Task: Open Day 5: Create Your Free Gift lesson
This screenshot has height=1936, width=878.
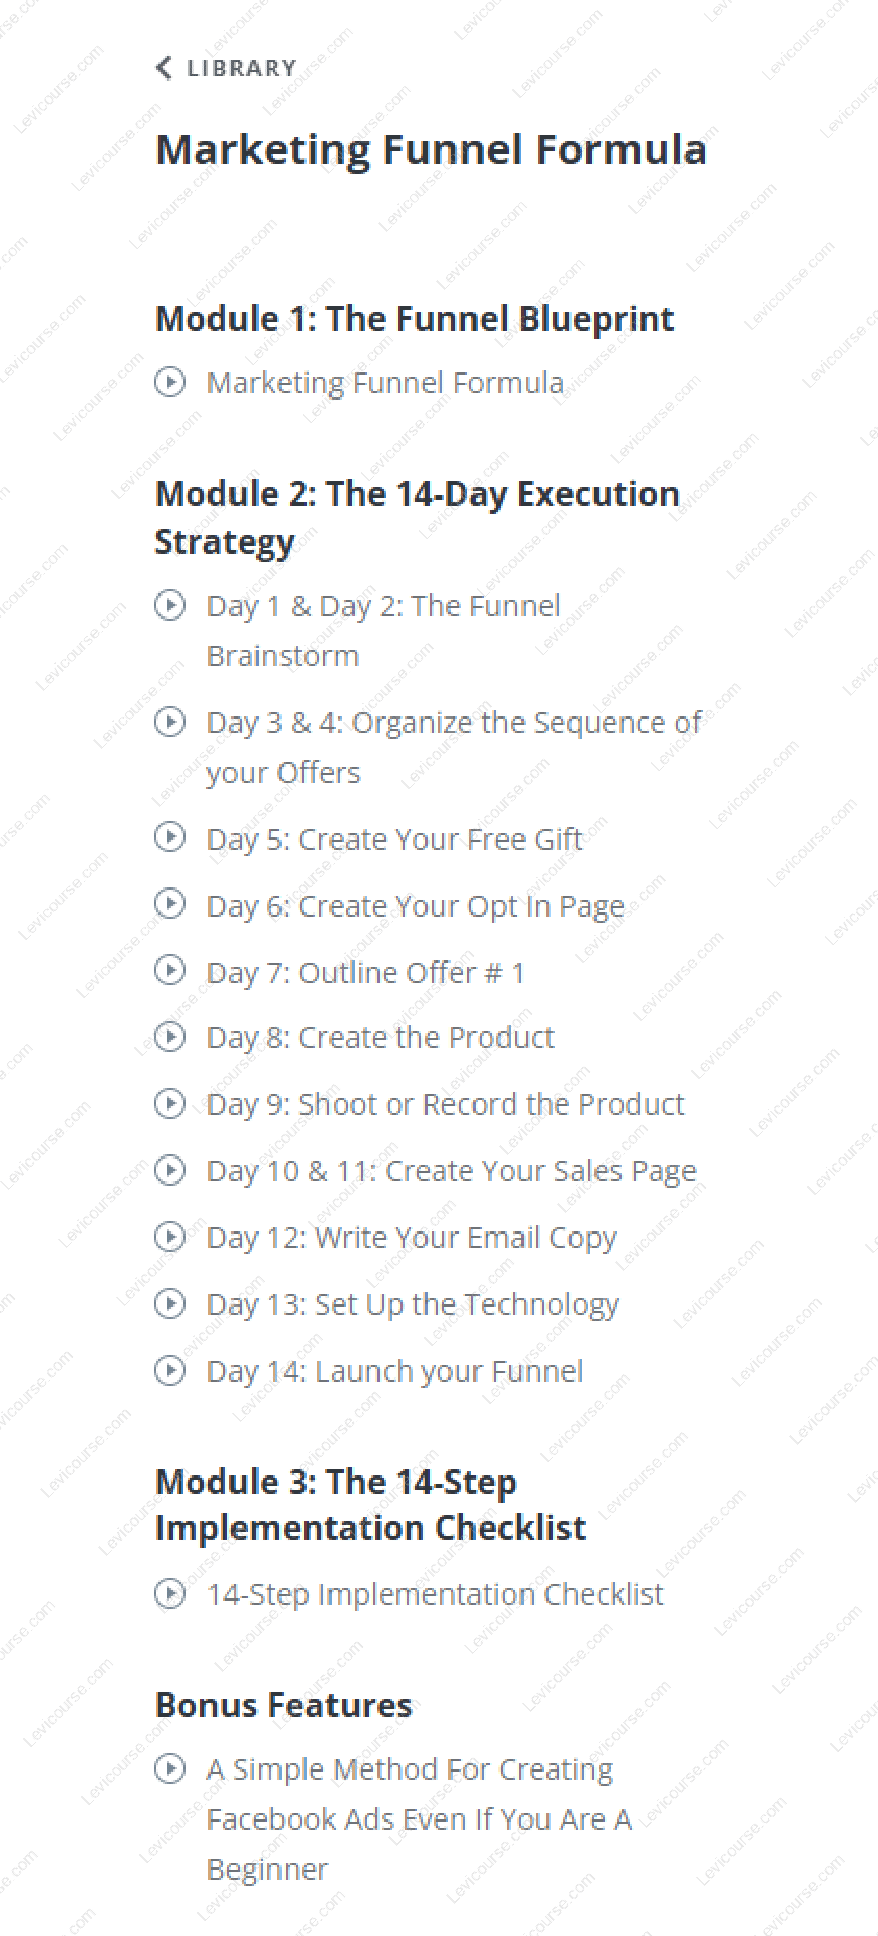Action: (394, 838)
